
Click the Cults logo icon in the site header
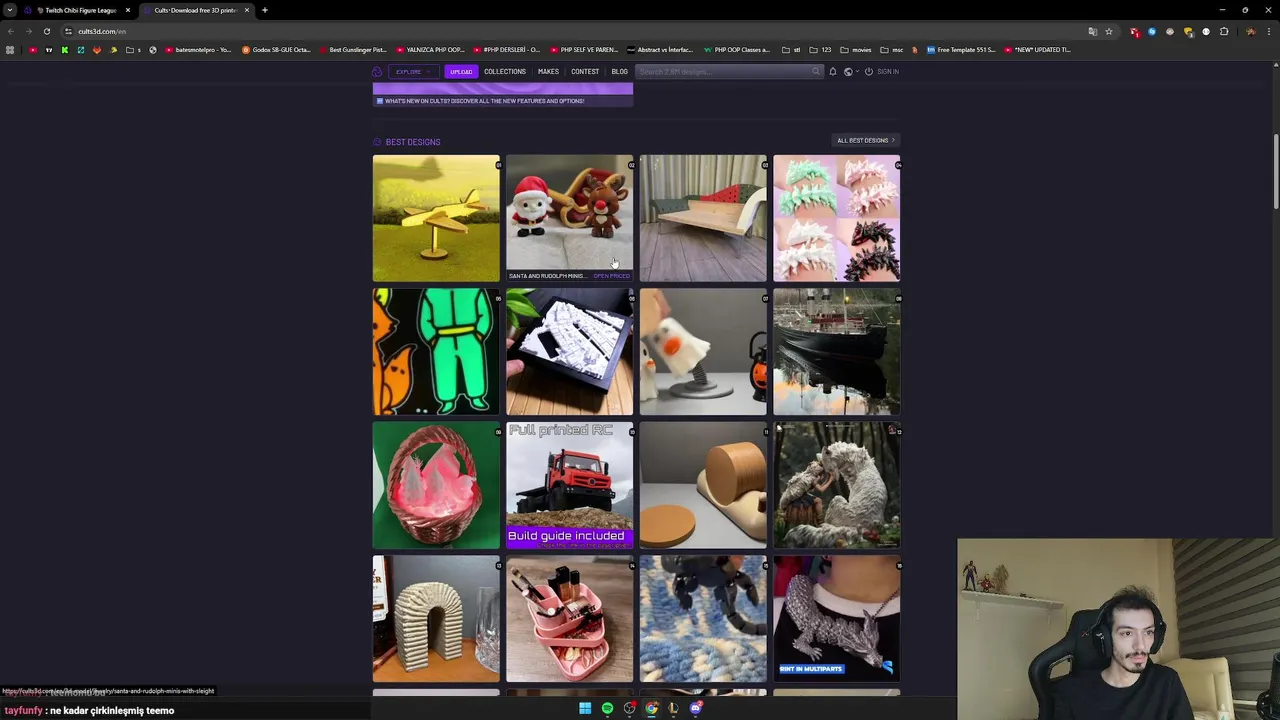(x=377, y=72)
